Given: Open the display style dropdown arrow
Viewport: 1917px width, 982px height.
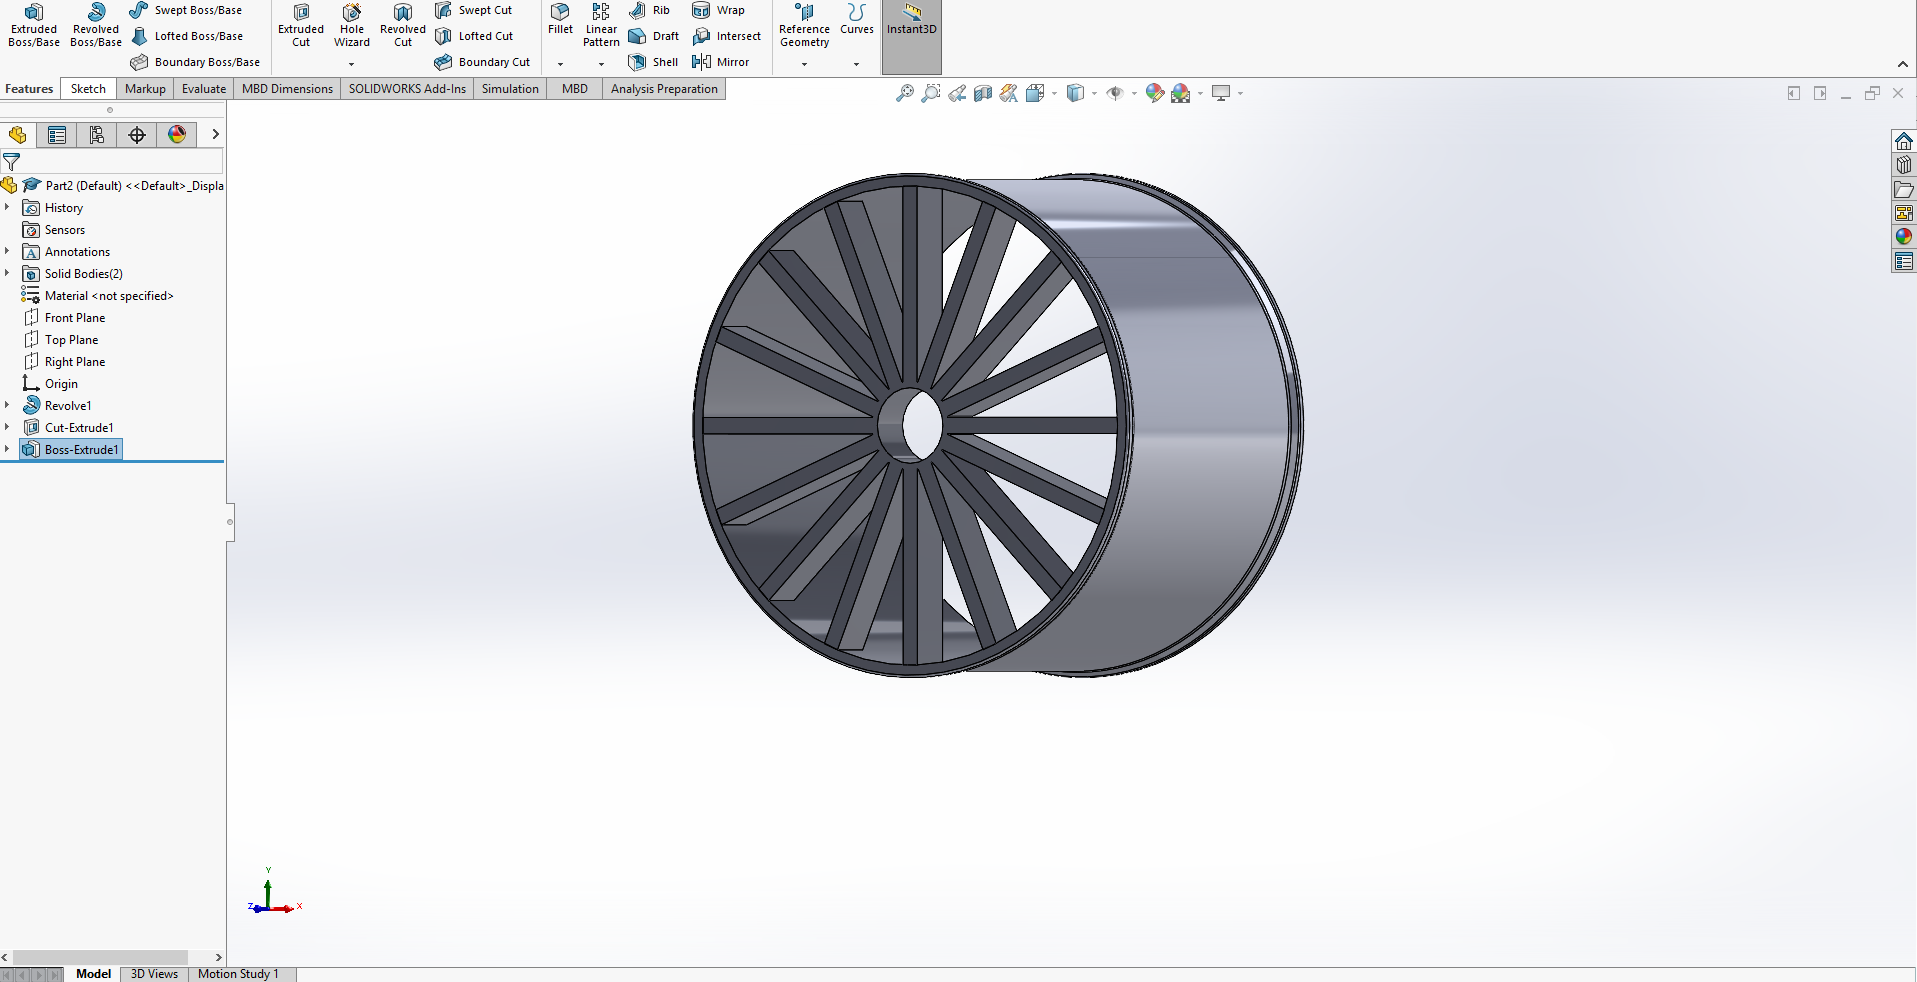Looking at the screenshot, I should pos(1093,92).
